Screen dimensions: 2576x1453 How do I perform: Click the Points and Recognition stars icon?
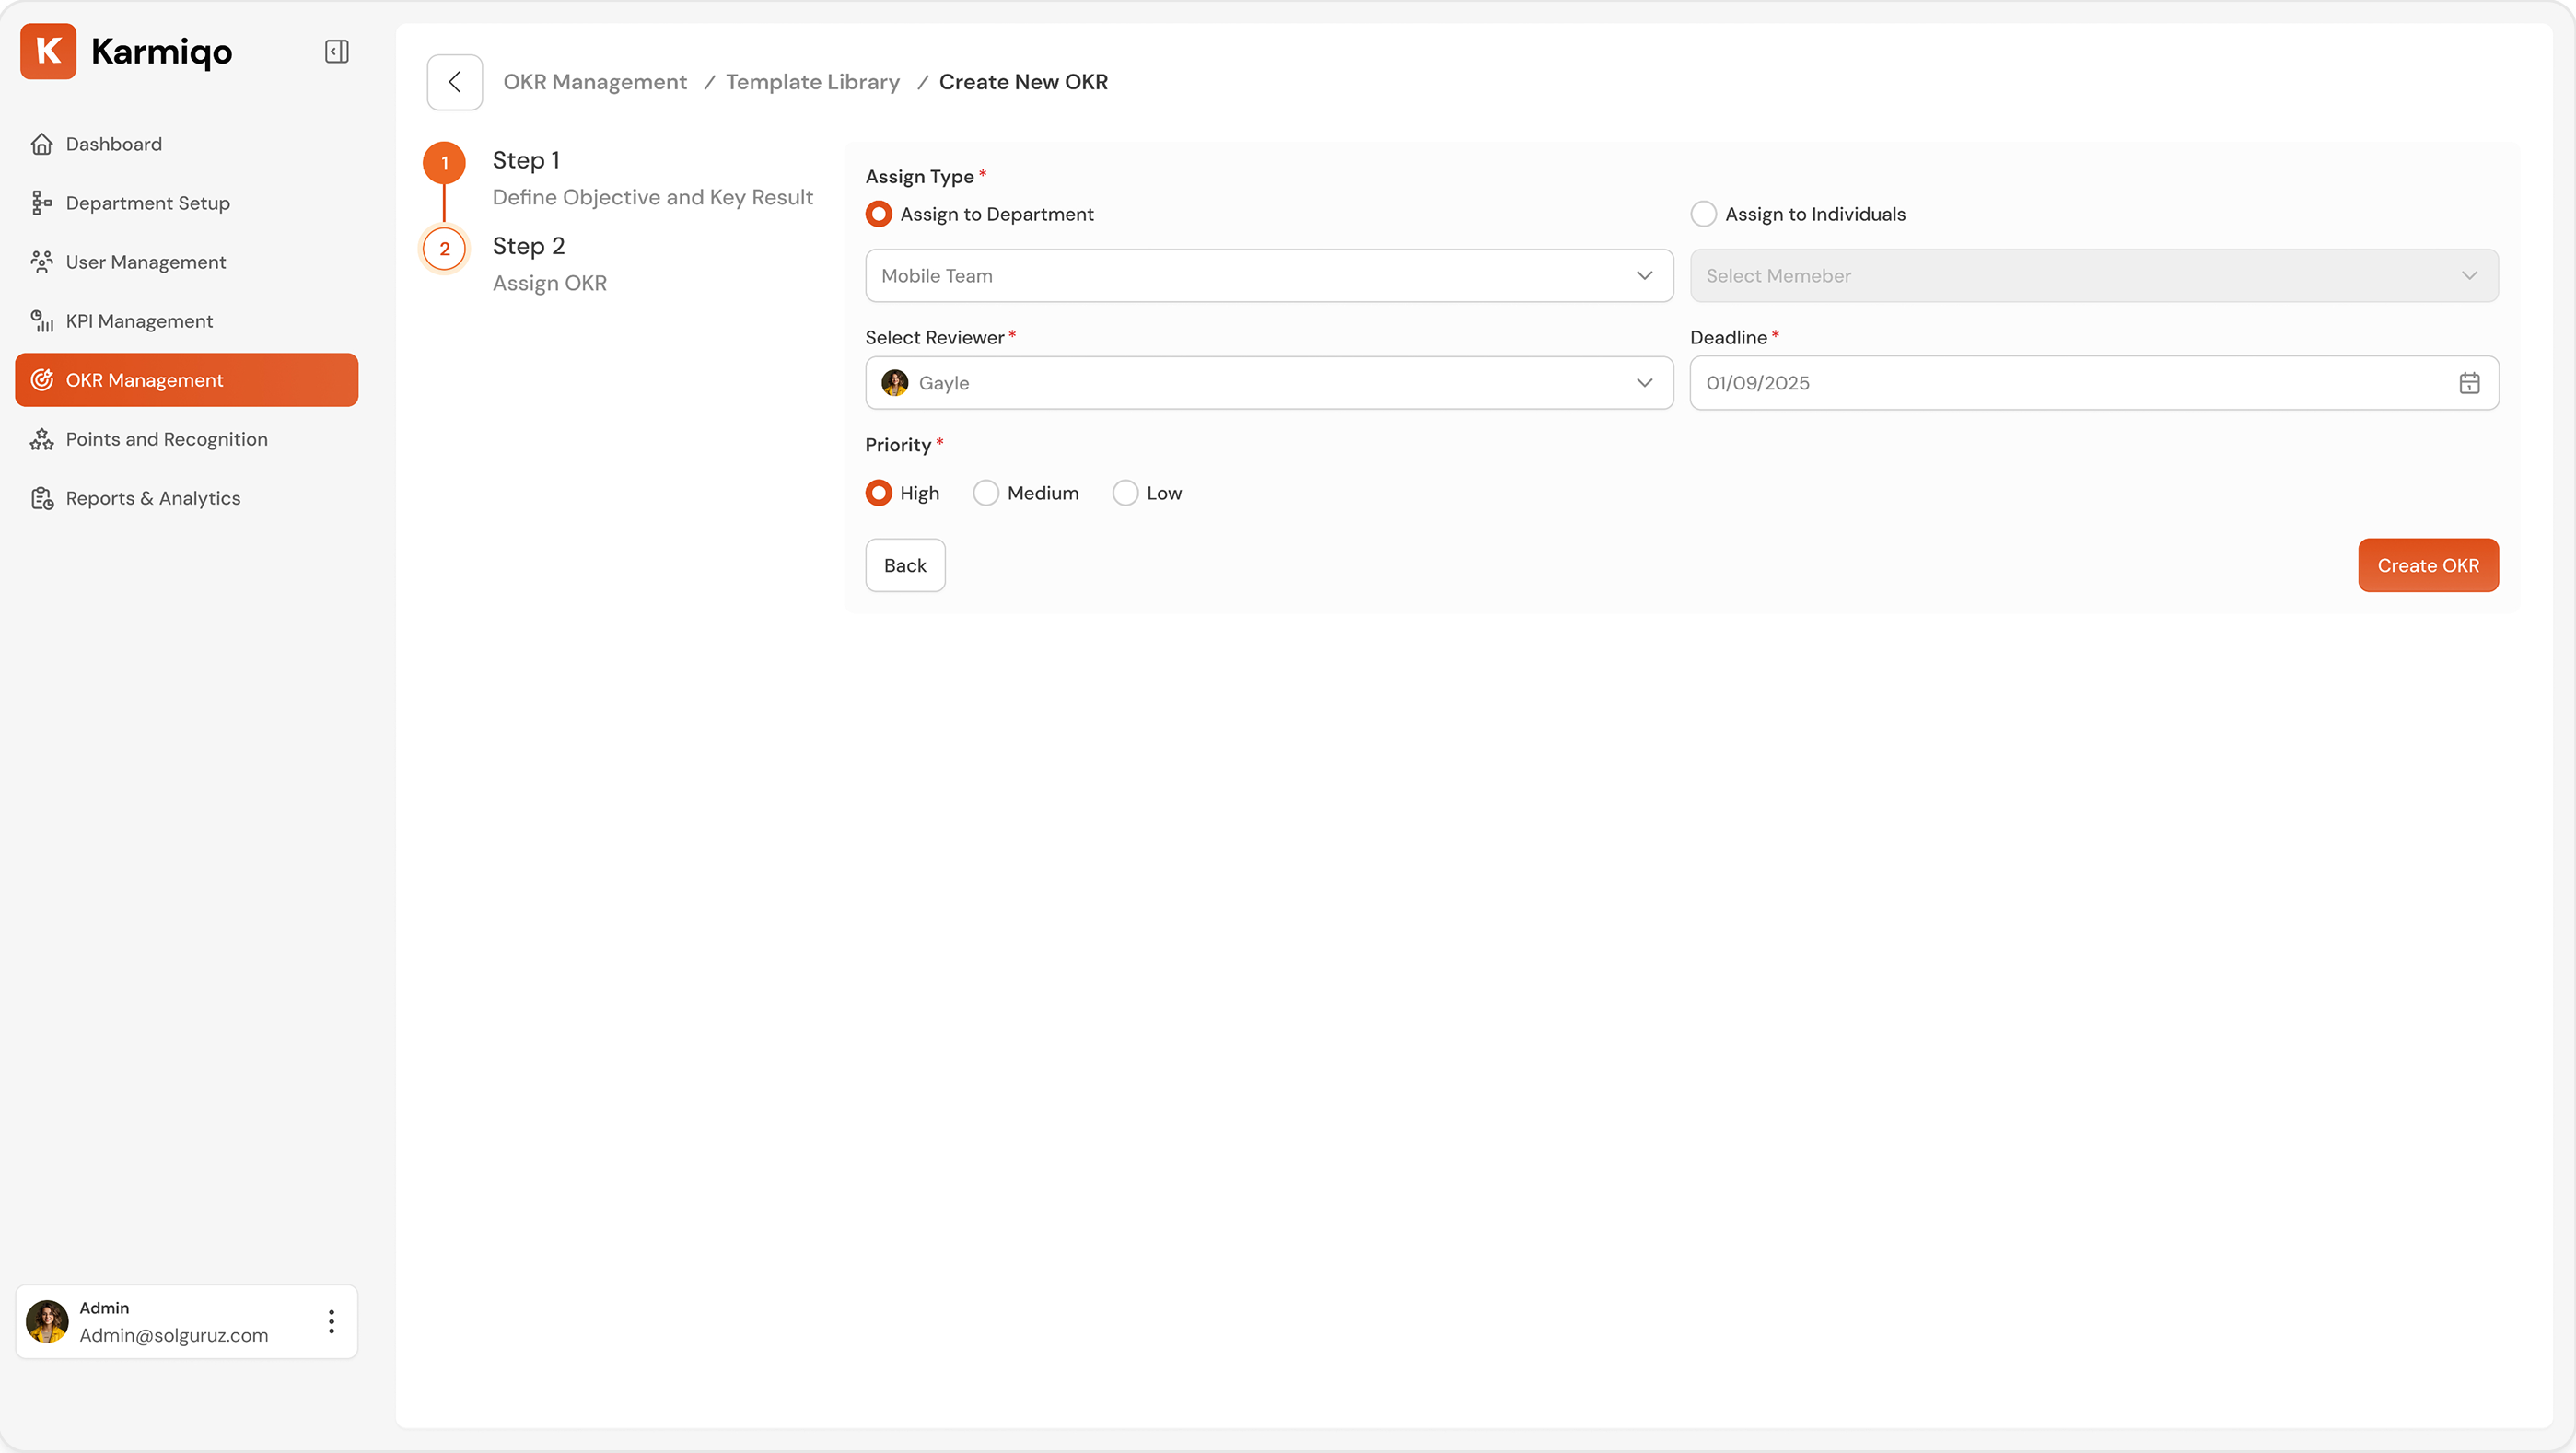42,439
